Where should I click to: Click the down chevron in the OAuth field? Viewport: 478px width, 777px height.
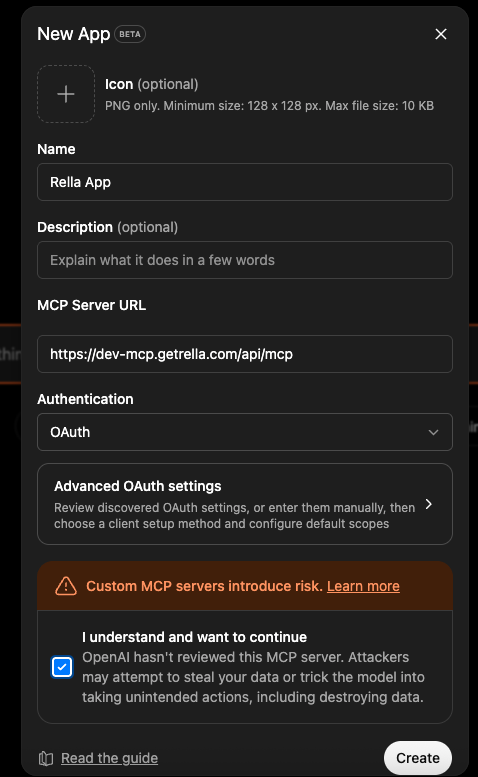click(x=433, y=432)
